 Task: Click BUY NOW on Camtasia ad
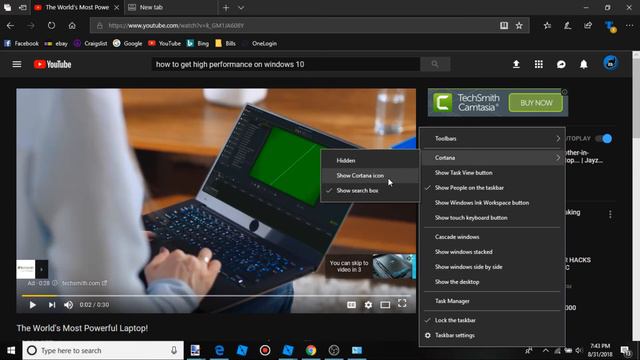(536, 103)
